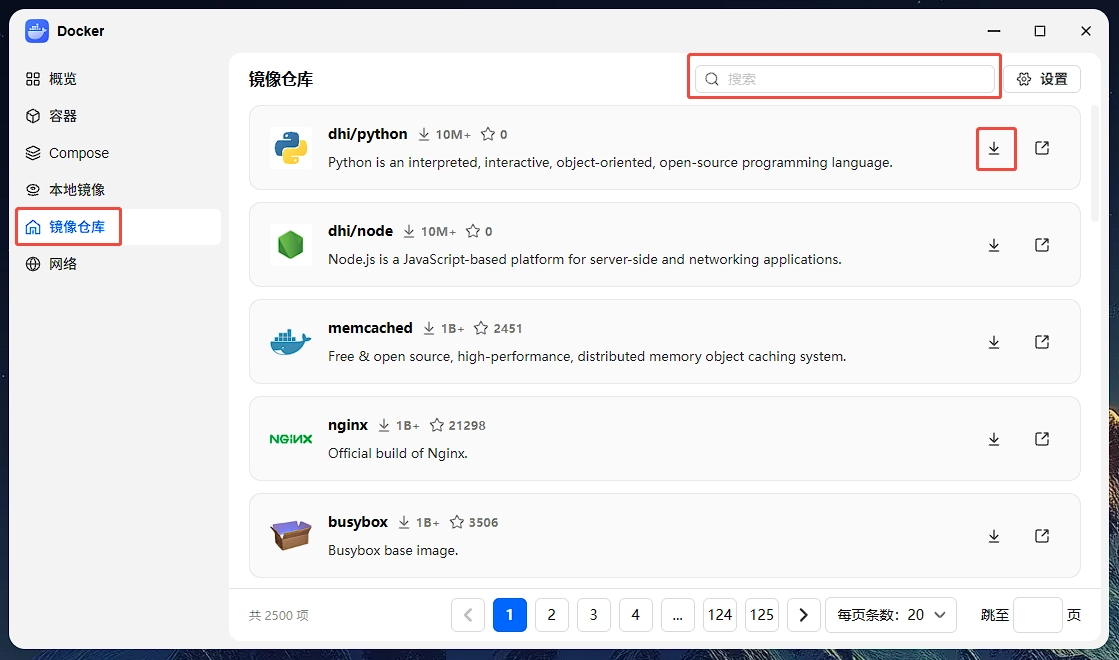Go to page 124
The image size is (1119, 660).
pos(719,615)
